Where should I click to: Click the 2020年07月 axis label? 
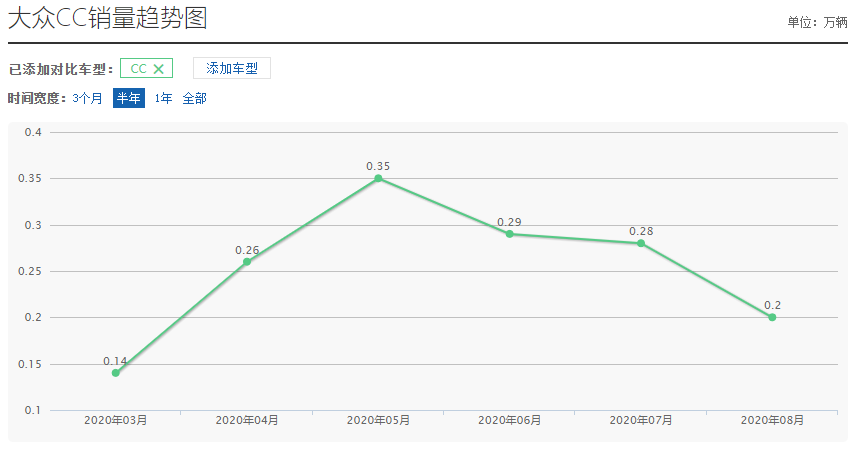click(x=641, y=420)
